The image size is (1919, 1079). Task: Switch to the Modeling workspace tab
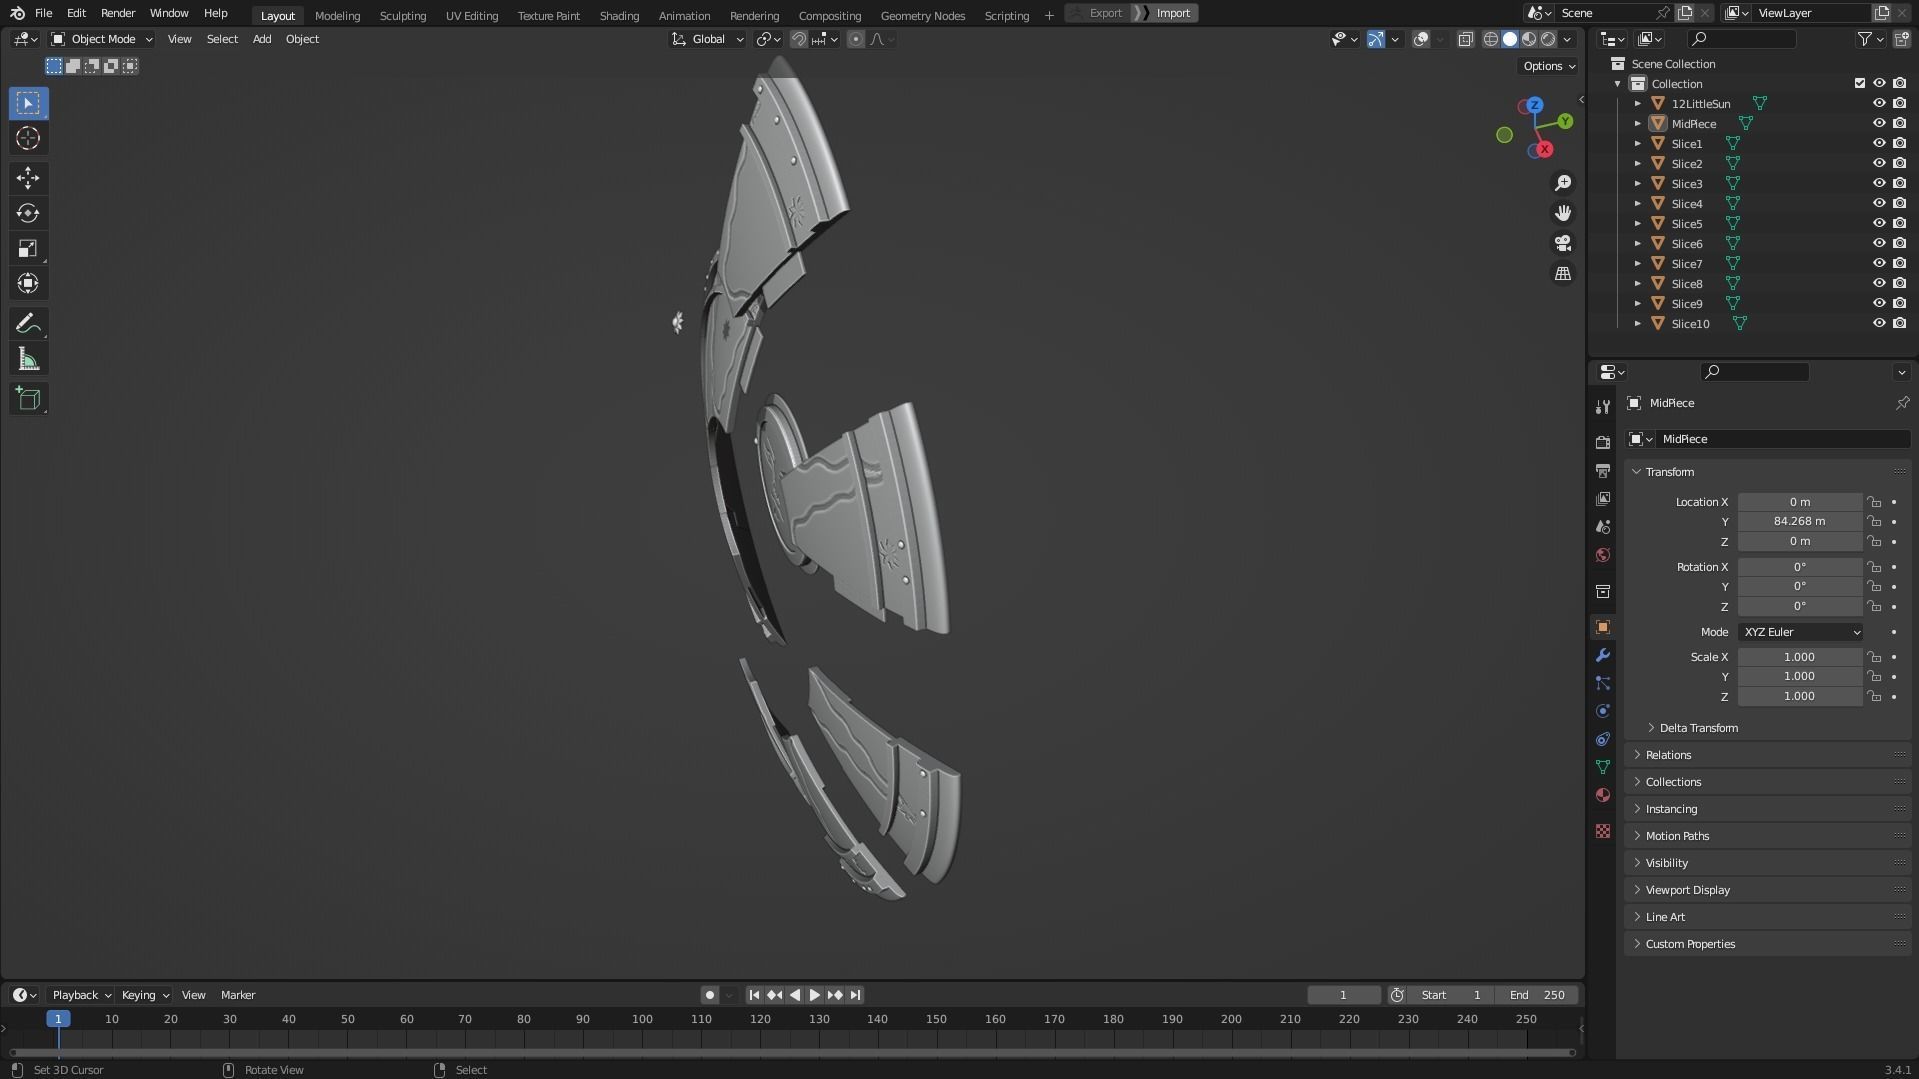pos(337,16)
